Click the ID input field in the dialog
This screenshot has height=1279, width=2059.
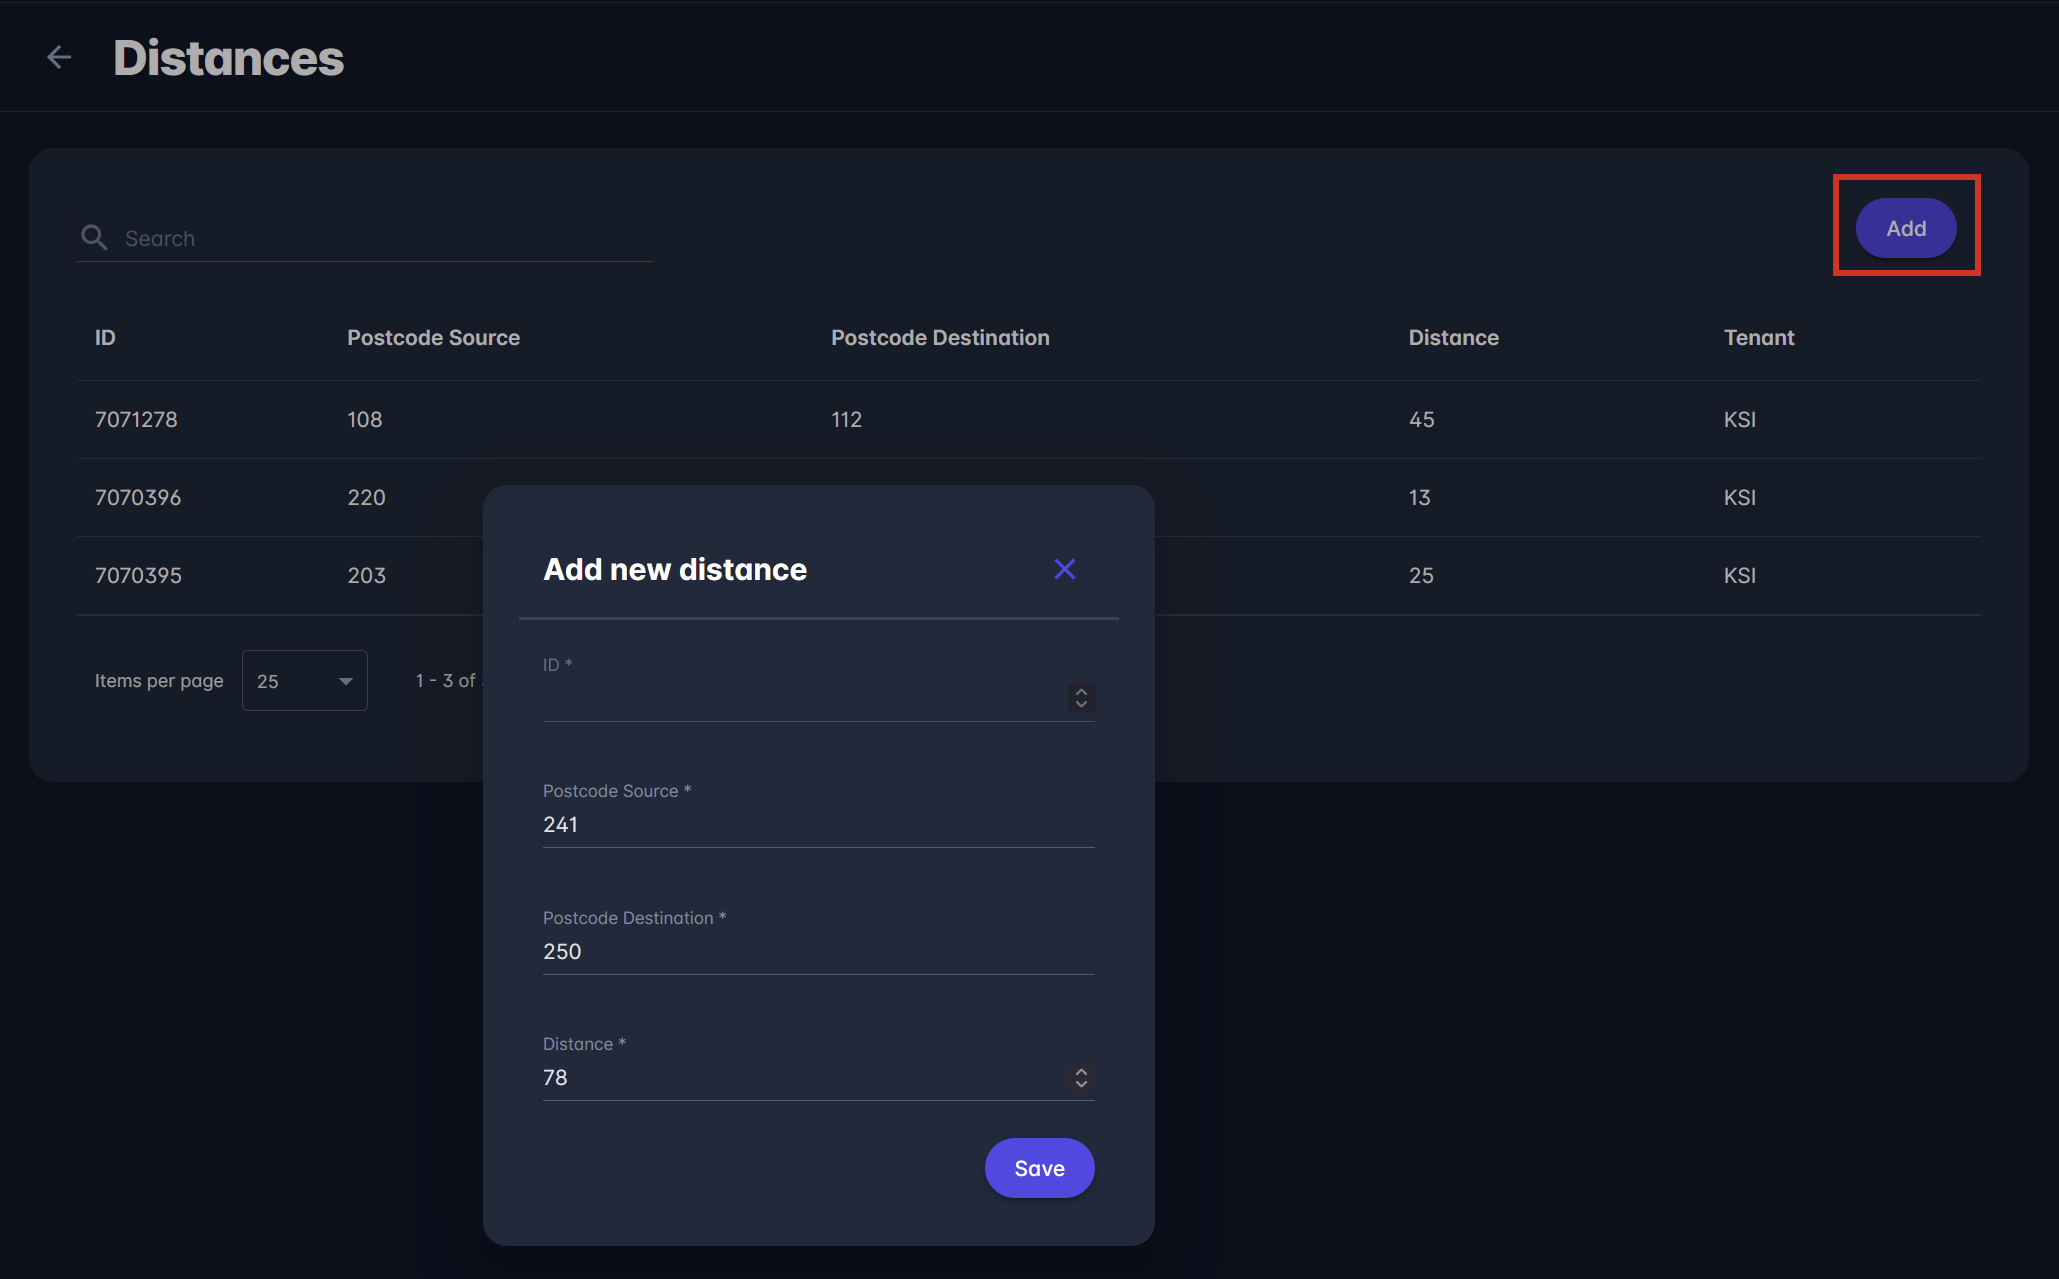pyautogui.click(x=800, y=697)
